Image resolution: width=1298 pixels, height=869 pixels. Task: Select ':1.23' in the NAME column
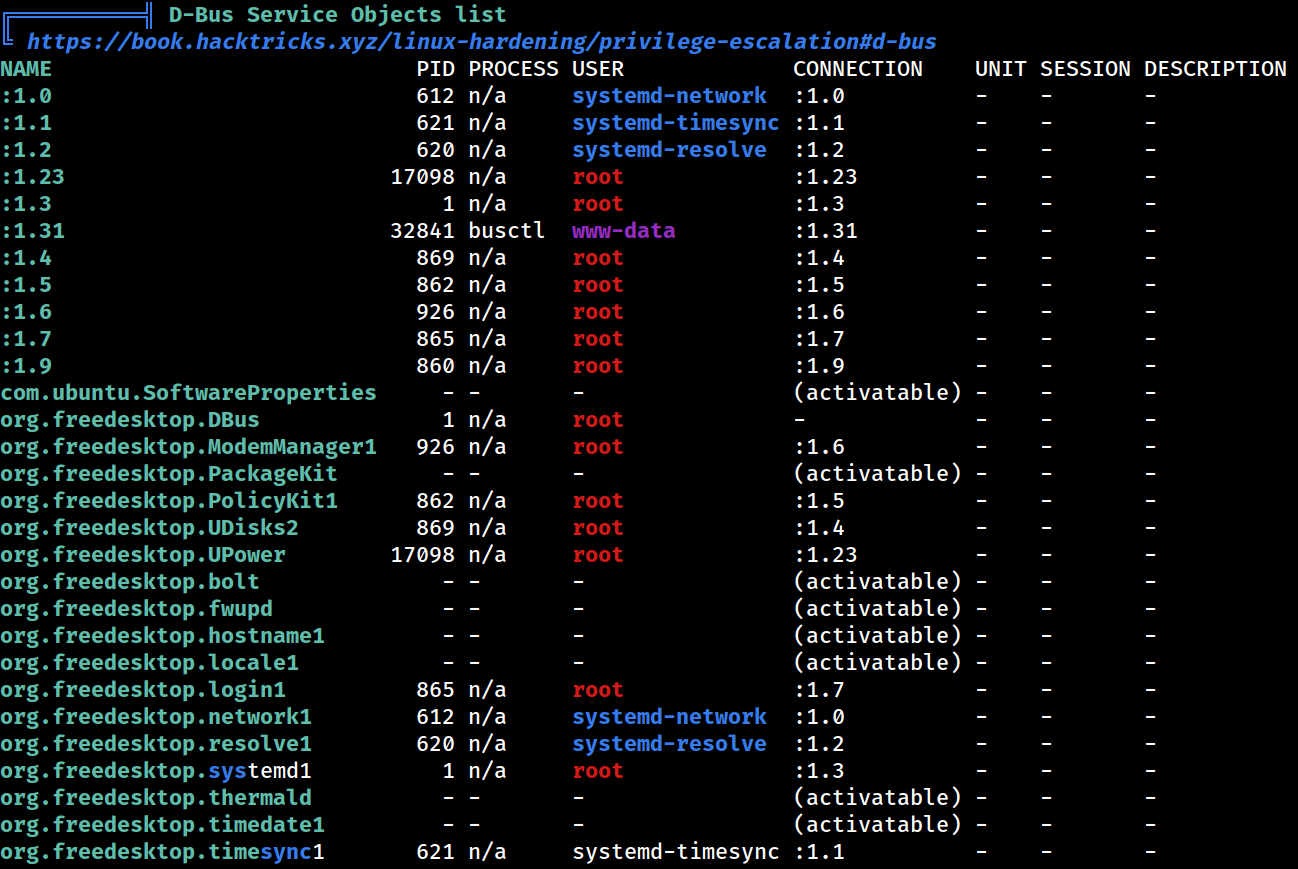33,177
